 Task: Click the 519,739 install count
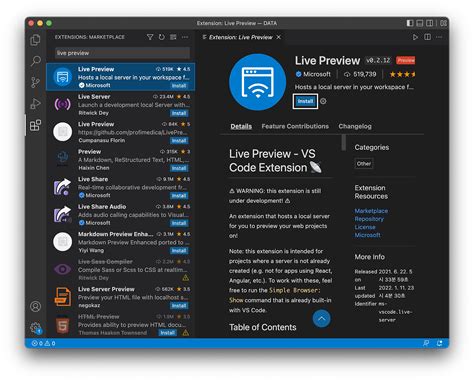point(365,74)
